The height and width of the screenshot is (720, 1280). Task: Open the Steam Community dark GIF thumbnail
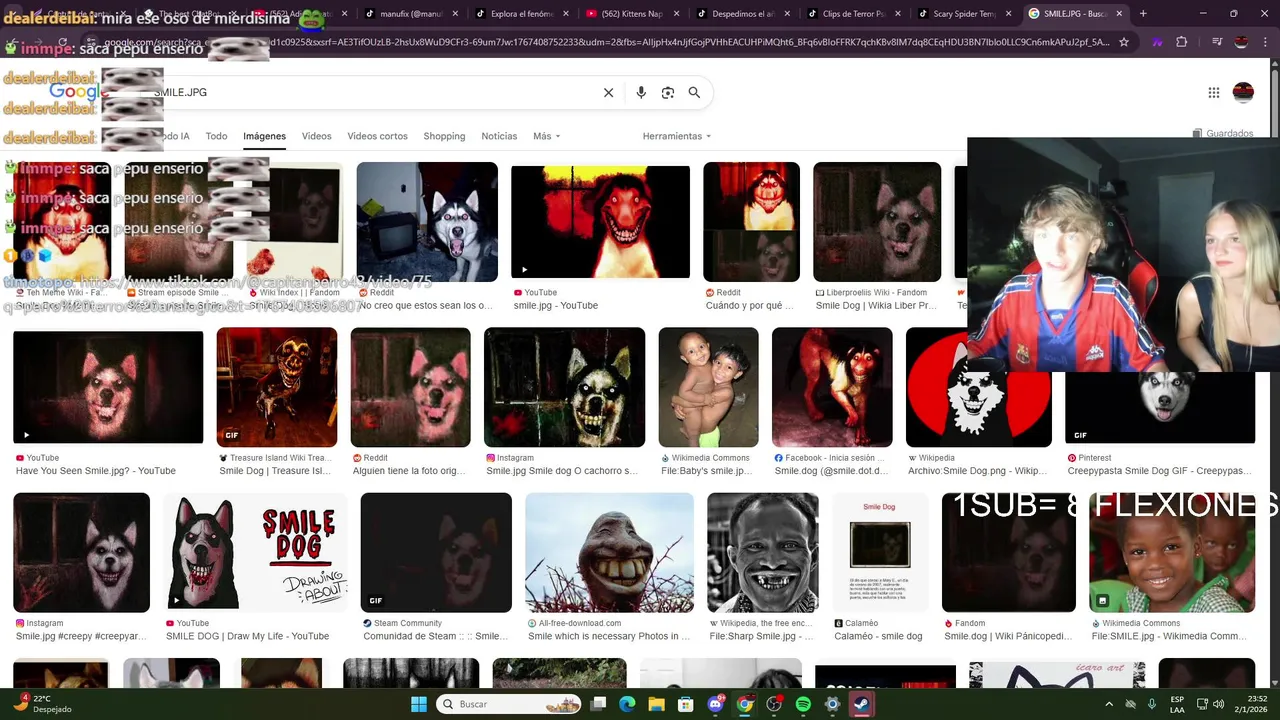coord(436,552)
